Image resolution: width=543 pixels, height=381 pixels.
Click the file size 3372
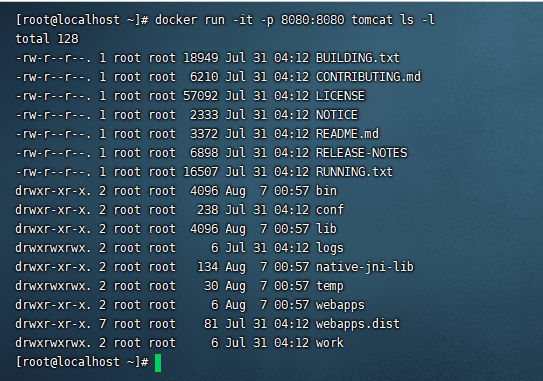point(204,134)
